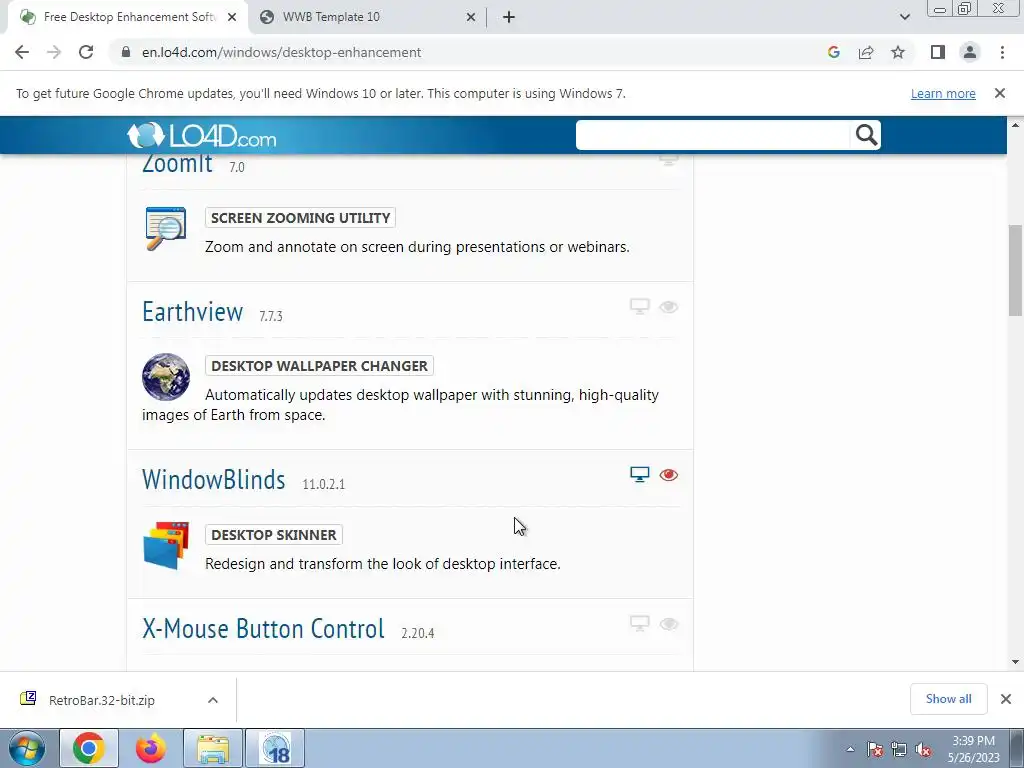The height and width of the screenshot is (768, 1024).
Task: Open the Windows Start menu
Action: coord(26,748)
